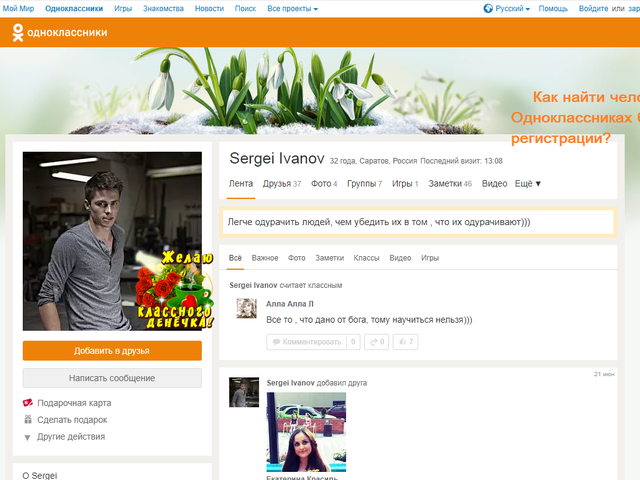Screen dimensions: 640x480
Task: Expand the Все проекты dropdown
Action: [x=292, y=9]
